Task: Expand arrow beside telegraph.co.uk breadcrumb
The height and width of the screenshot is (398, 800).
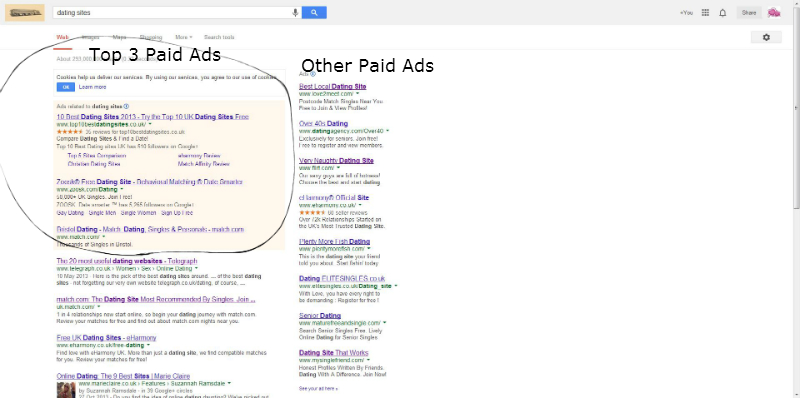Action: click(x=196, y=268)
